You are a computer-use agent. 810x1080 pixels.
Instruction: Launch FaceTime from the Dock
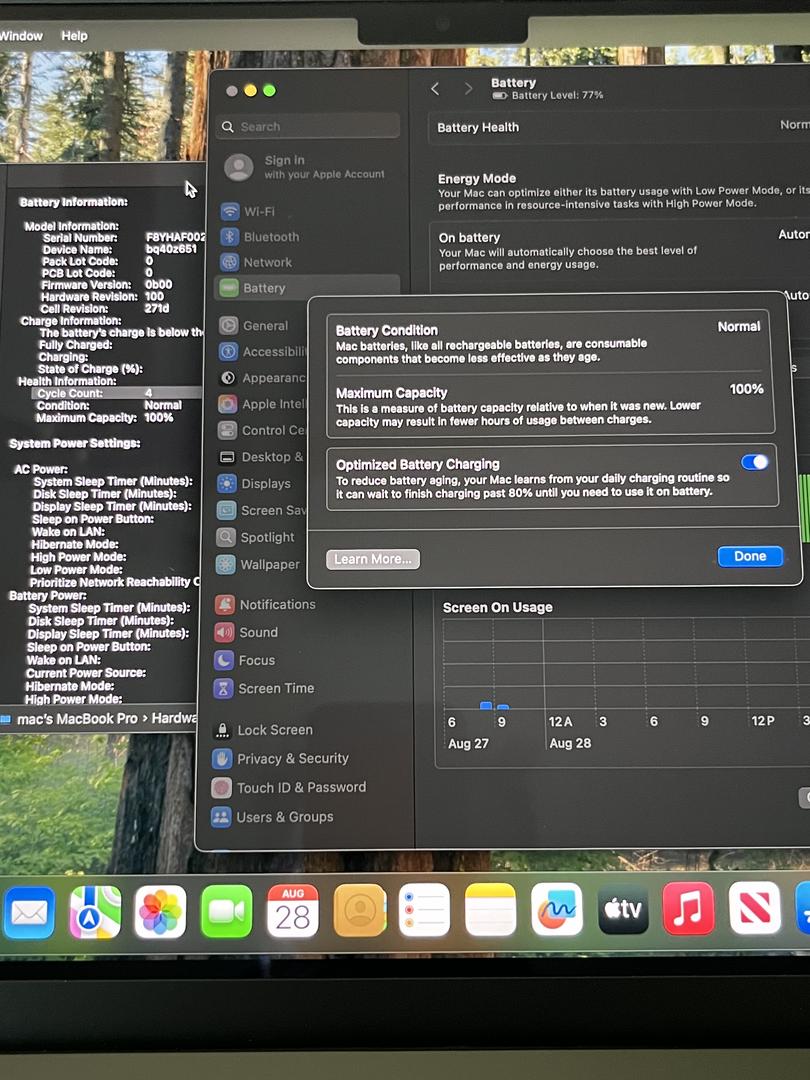[227, 912]
